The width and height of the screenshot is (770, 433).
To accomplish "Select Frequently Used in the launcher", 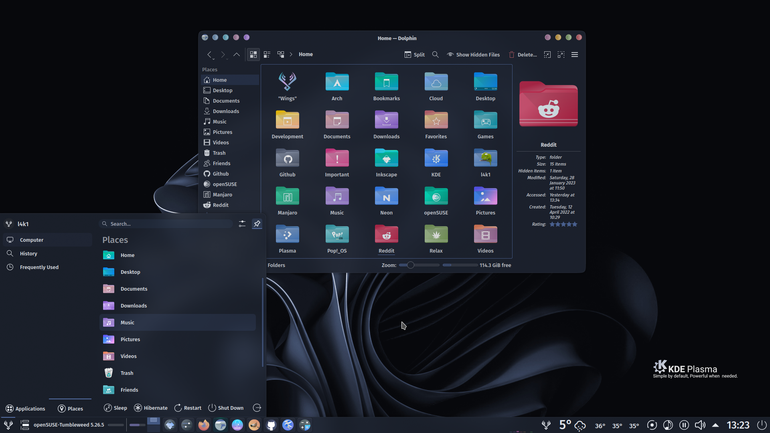I will tap(48, 268).
